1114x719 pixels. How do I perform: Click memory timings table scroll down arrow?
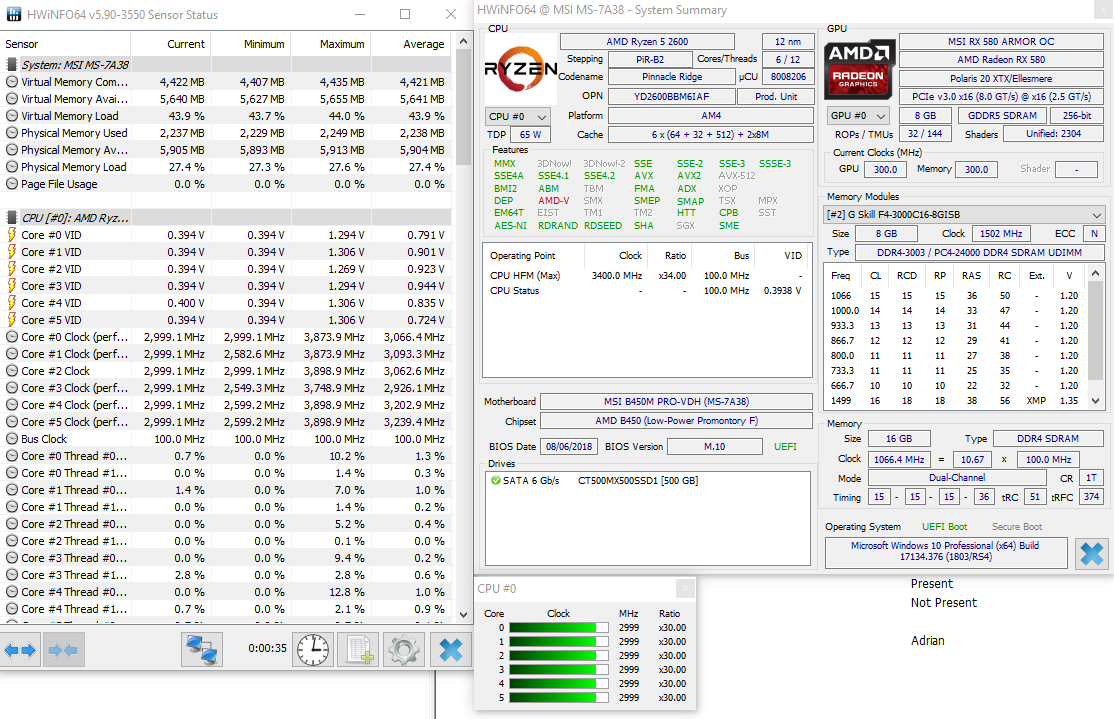click(x=1096, y=401)
